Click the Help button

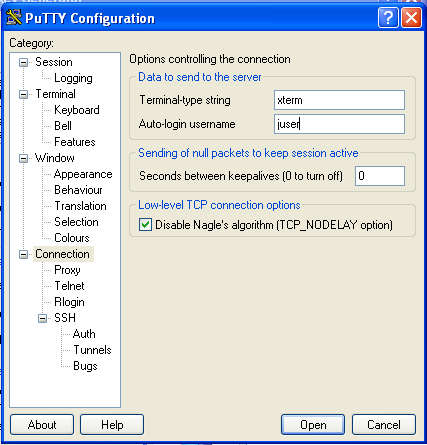pyautogui.click(x=112, y=425)
